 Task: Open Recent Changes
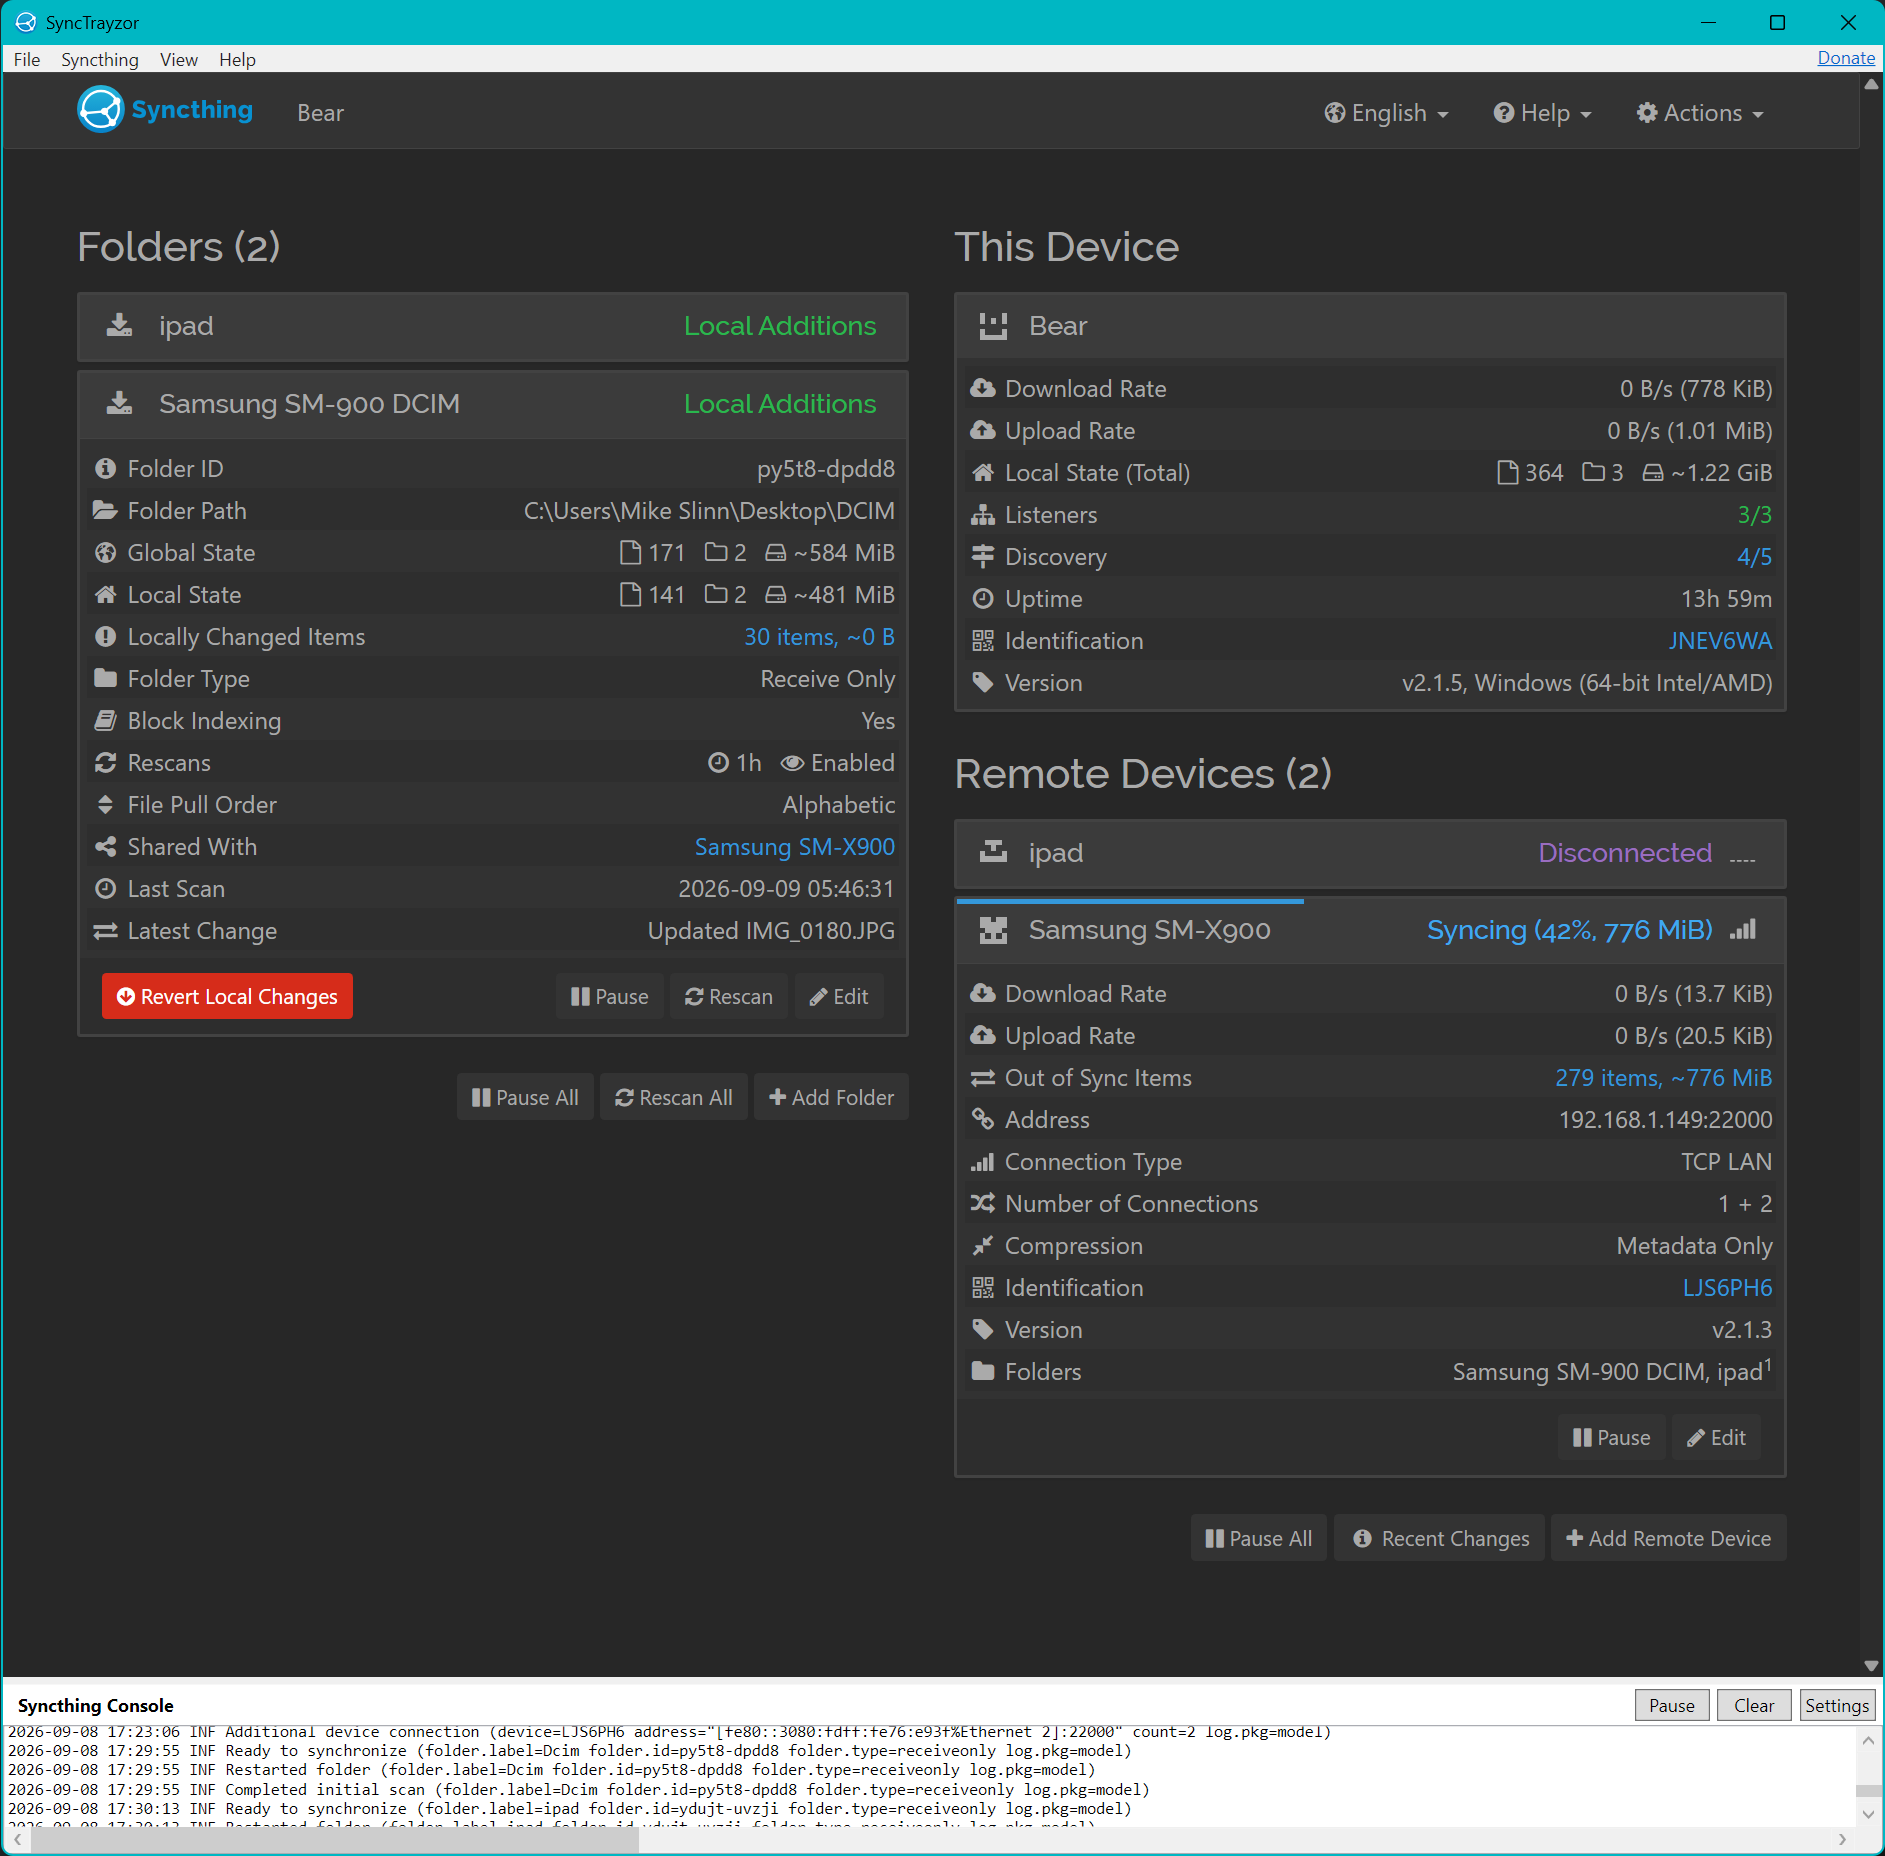point(1440,1538)
